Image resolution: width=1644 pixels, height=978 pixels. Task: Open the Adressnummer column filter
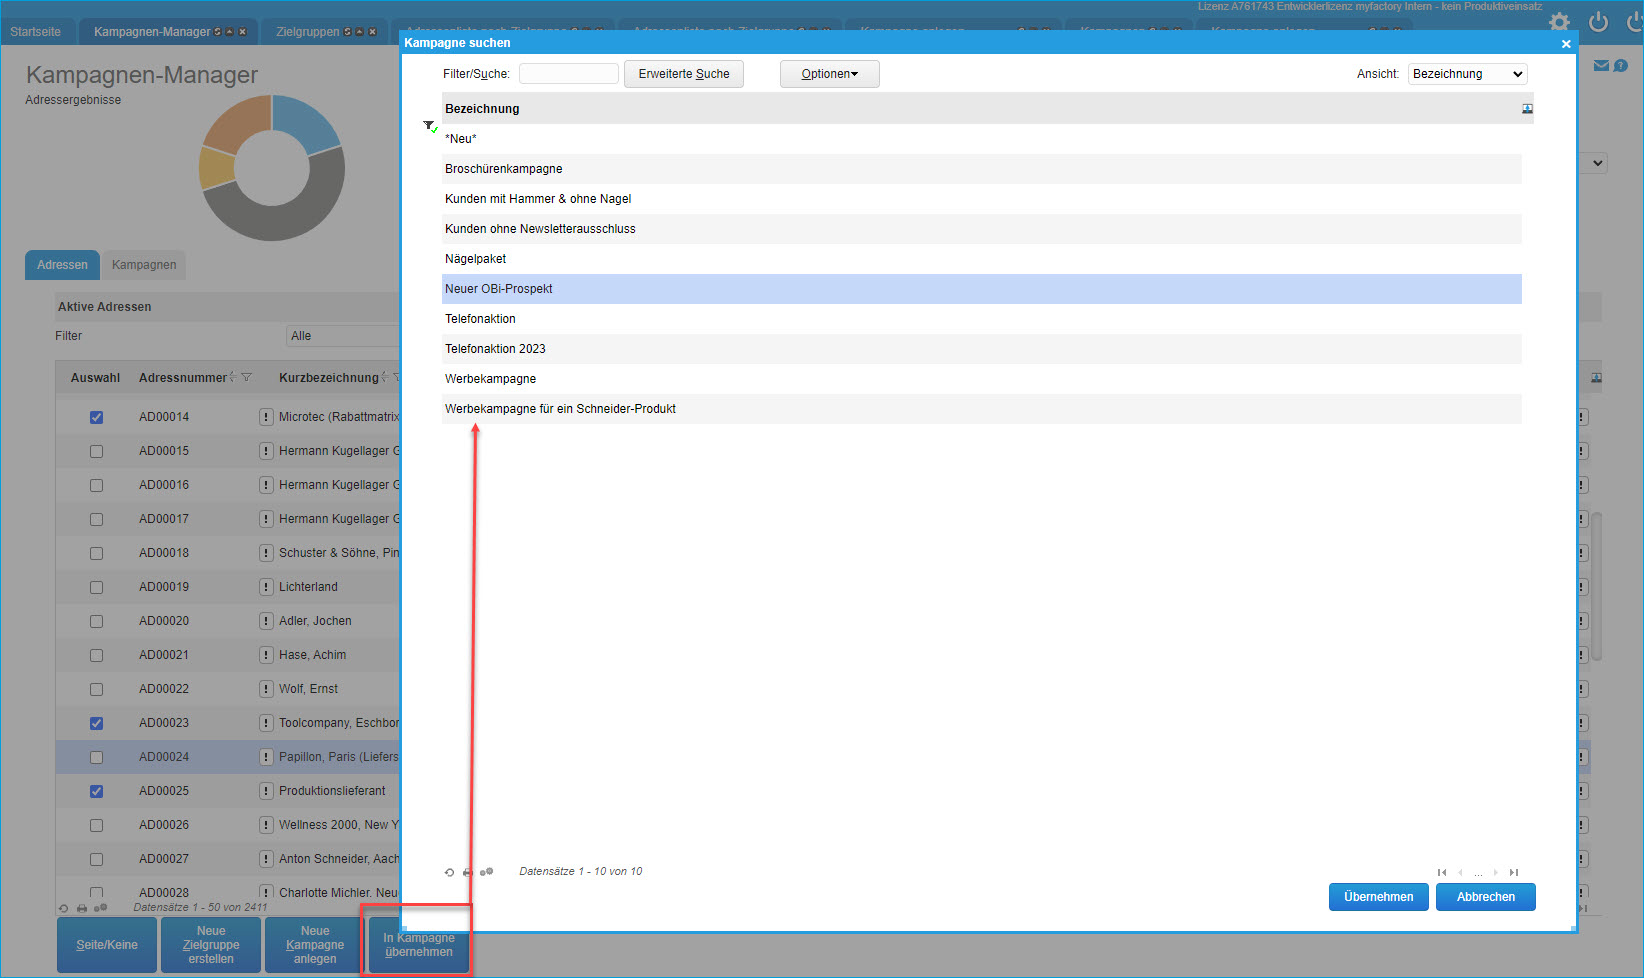[247, 378]
